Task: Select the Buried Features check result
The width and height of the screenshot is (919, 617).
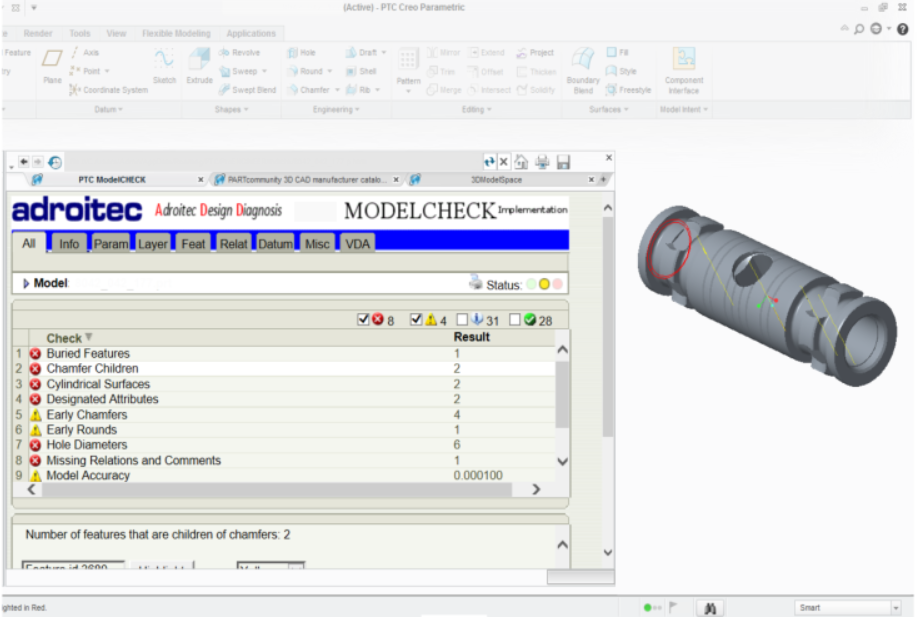Action: coord(88,353)
